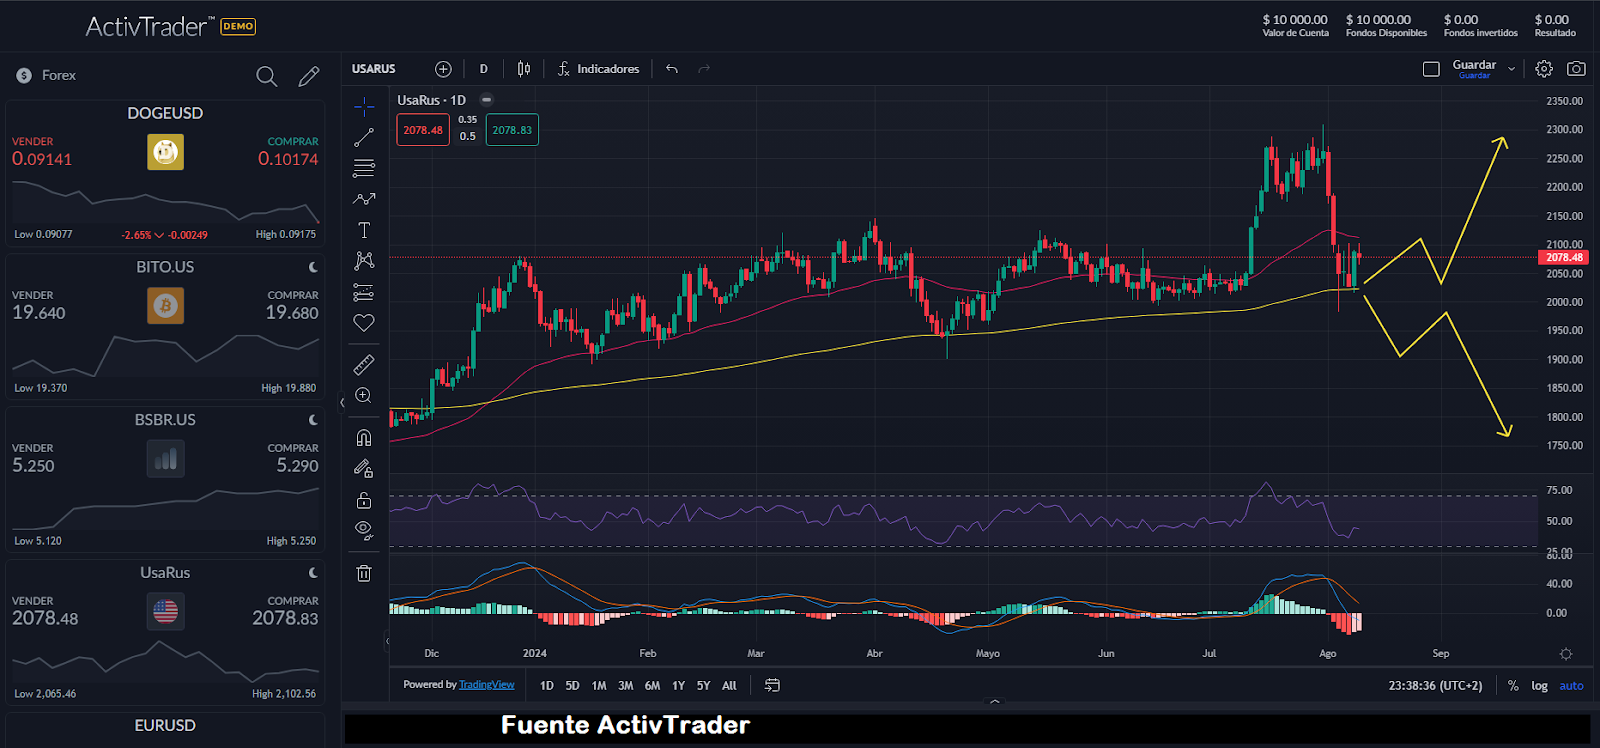Toggle log scale on price axis
This screenshot has width=1600, height=748.
coord(1539,685)
